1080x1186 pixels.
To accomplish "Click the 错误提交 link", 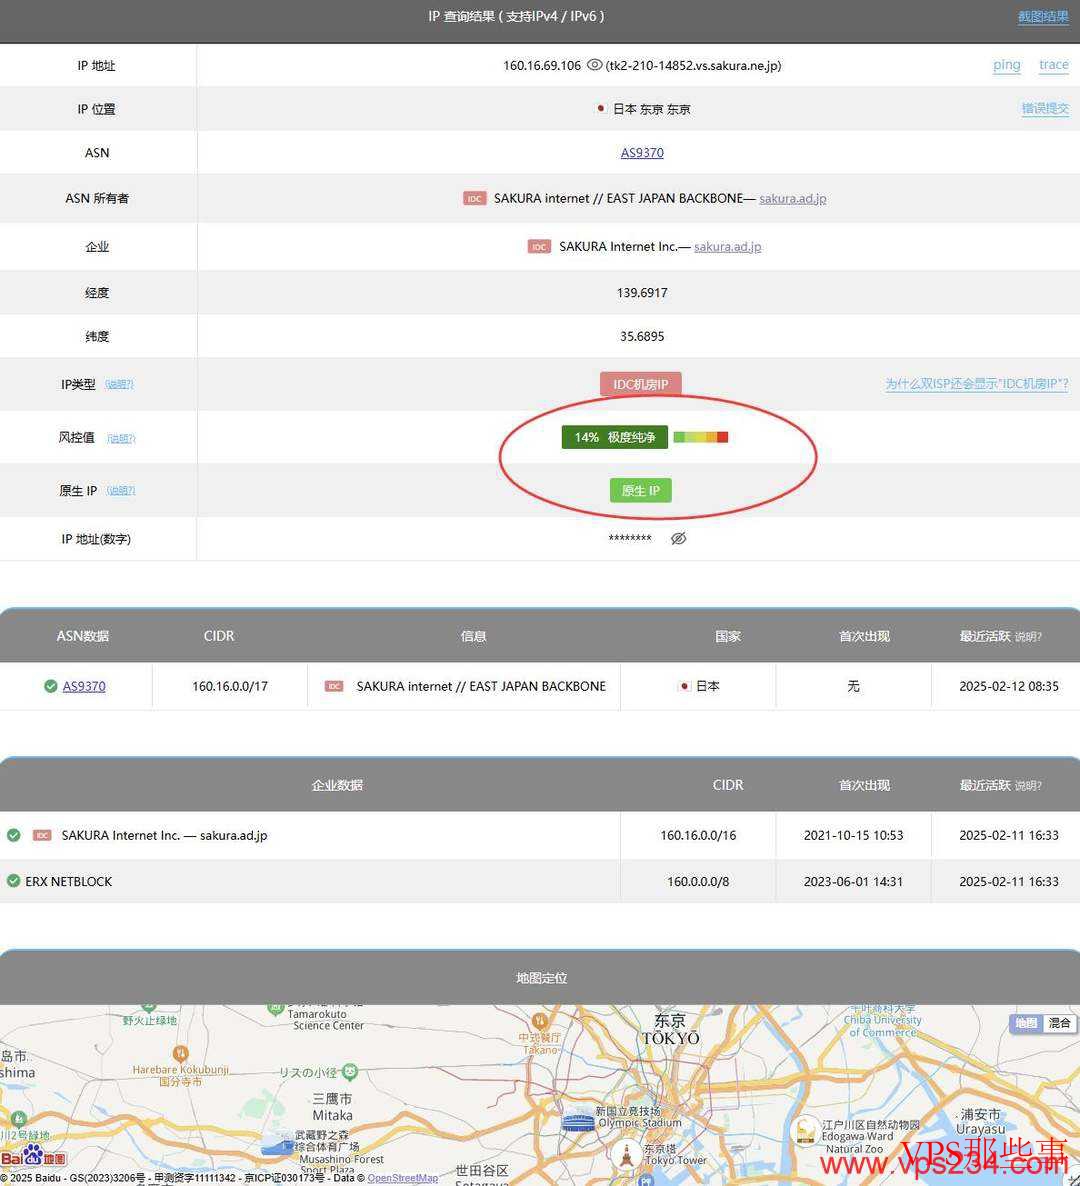I will [x=1045, y=108].
